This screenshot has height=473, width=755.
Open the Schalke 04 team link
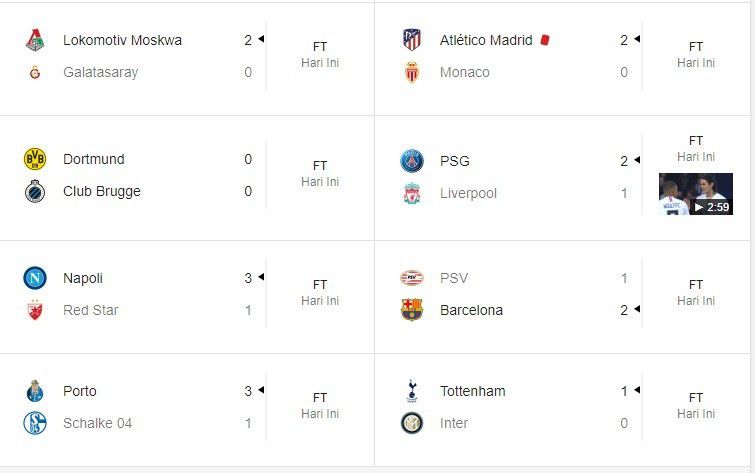point(97,423)
